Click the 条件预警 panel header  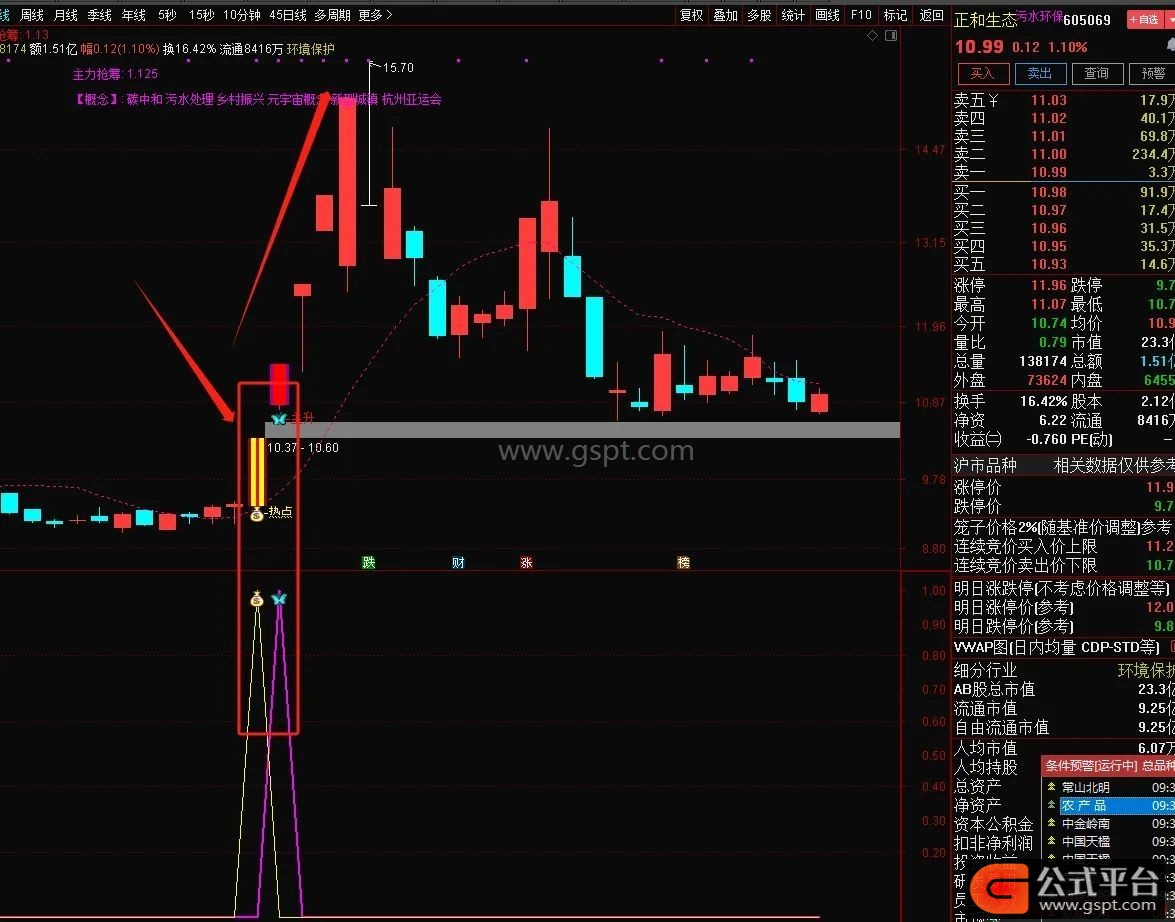click(1108, 765)
